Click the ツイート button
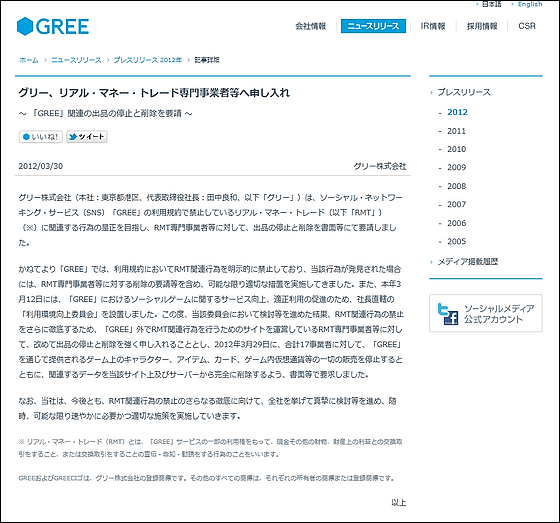 [x=87, y=137]
